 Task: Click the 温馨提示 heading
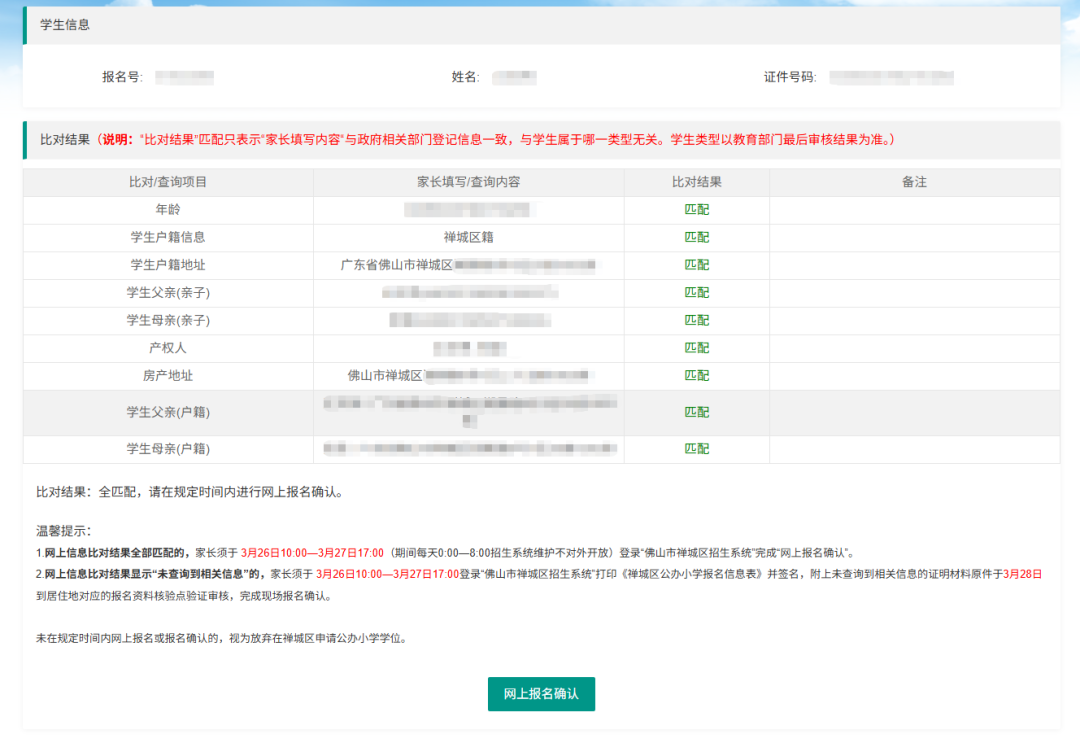click(x=63, y=531)
